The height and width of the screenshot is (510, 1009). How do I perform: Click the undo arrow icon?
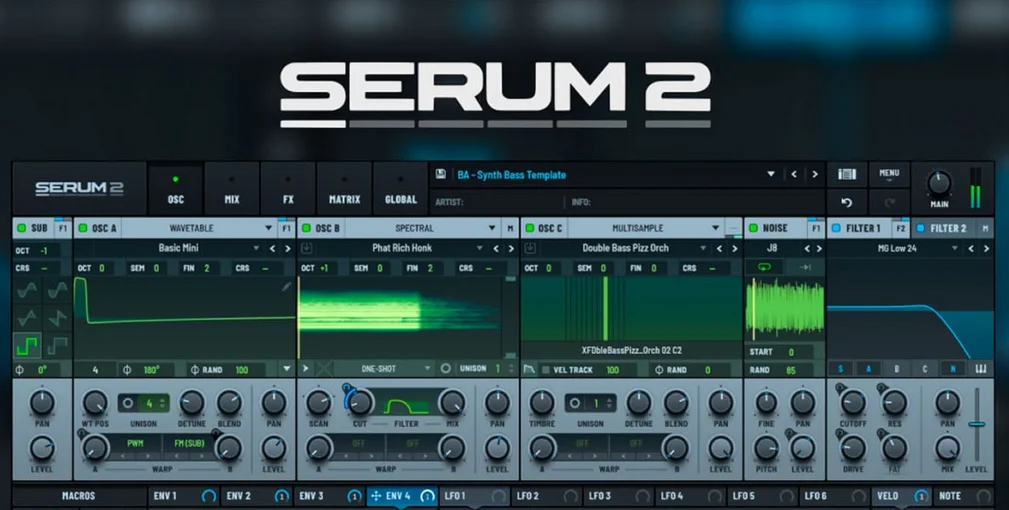847,203
